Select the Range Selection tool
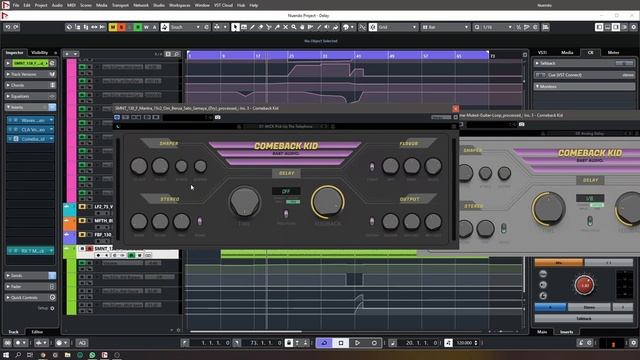 [244, 27]
